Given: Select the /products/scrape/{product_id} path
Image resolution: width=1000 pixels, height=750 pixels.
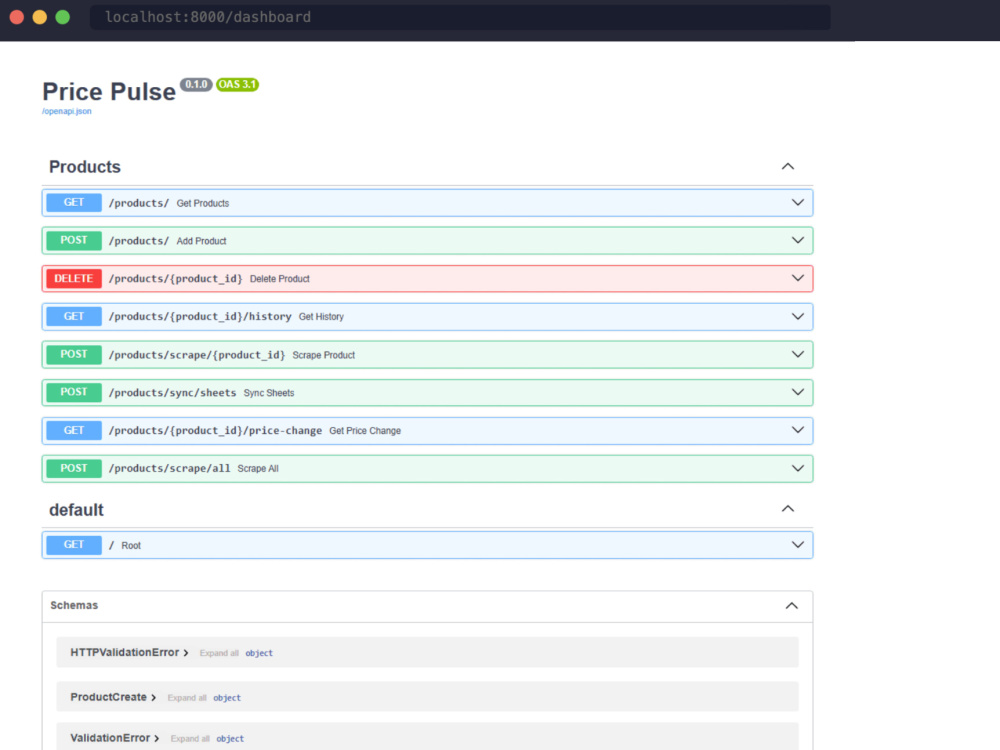Looking at the screenshot, I should (196, 355).
